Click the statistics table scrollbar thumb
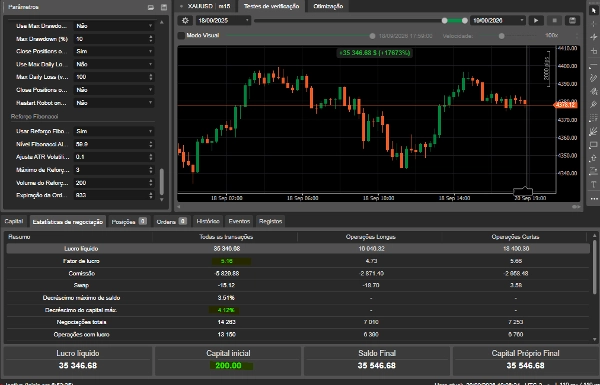The height and width of the screenshot is (385, 600). (594, 267)
